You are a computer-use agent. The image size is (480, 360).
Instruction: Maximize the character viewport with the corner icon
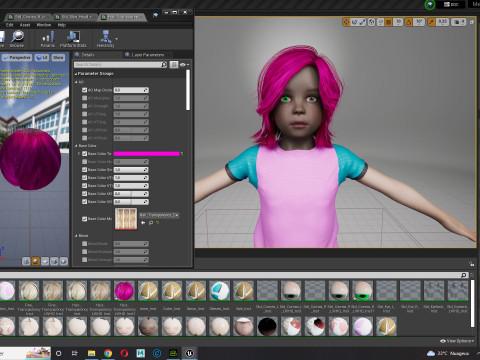pyautogui.click(x=472, y=22)
